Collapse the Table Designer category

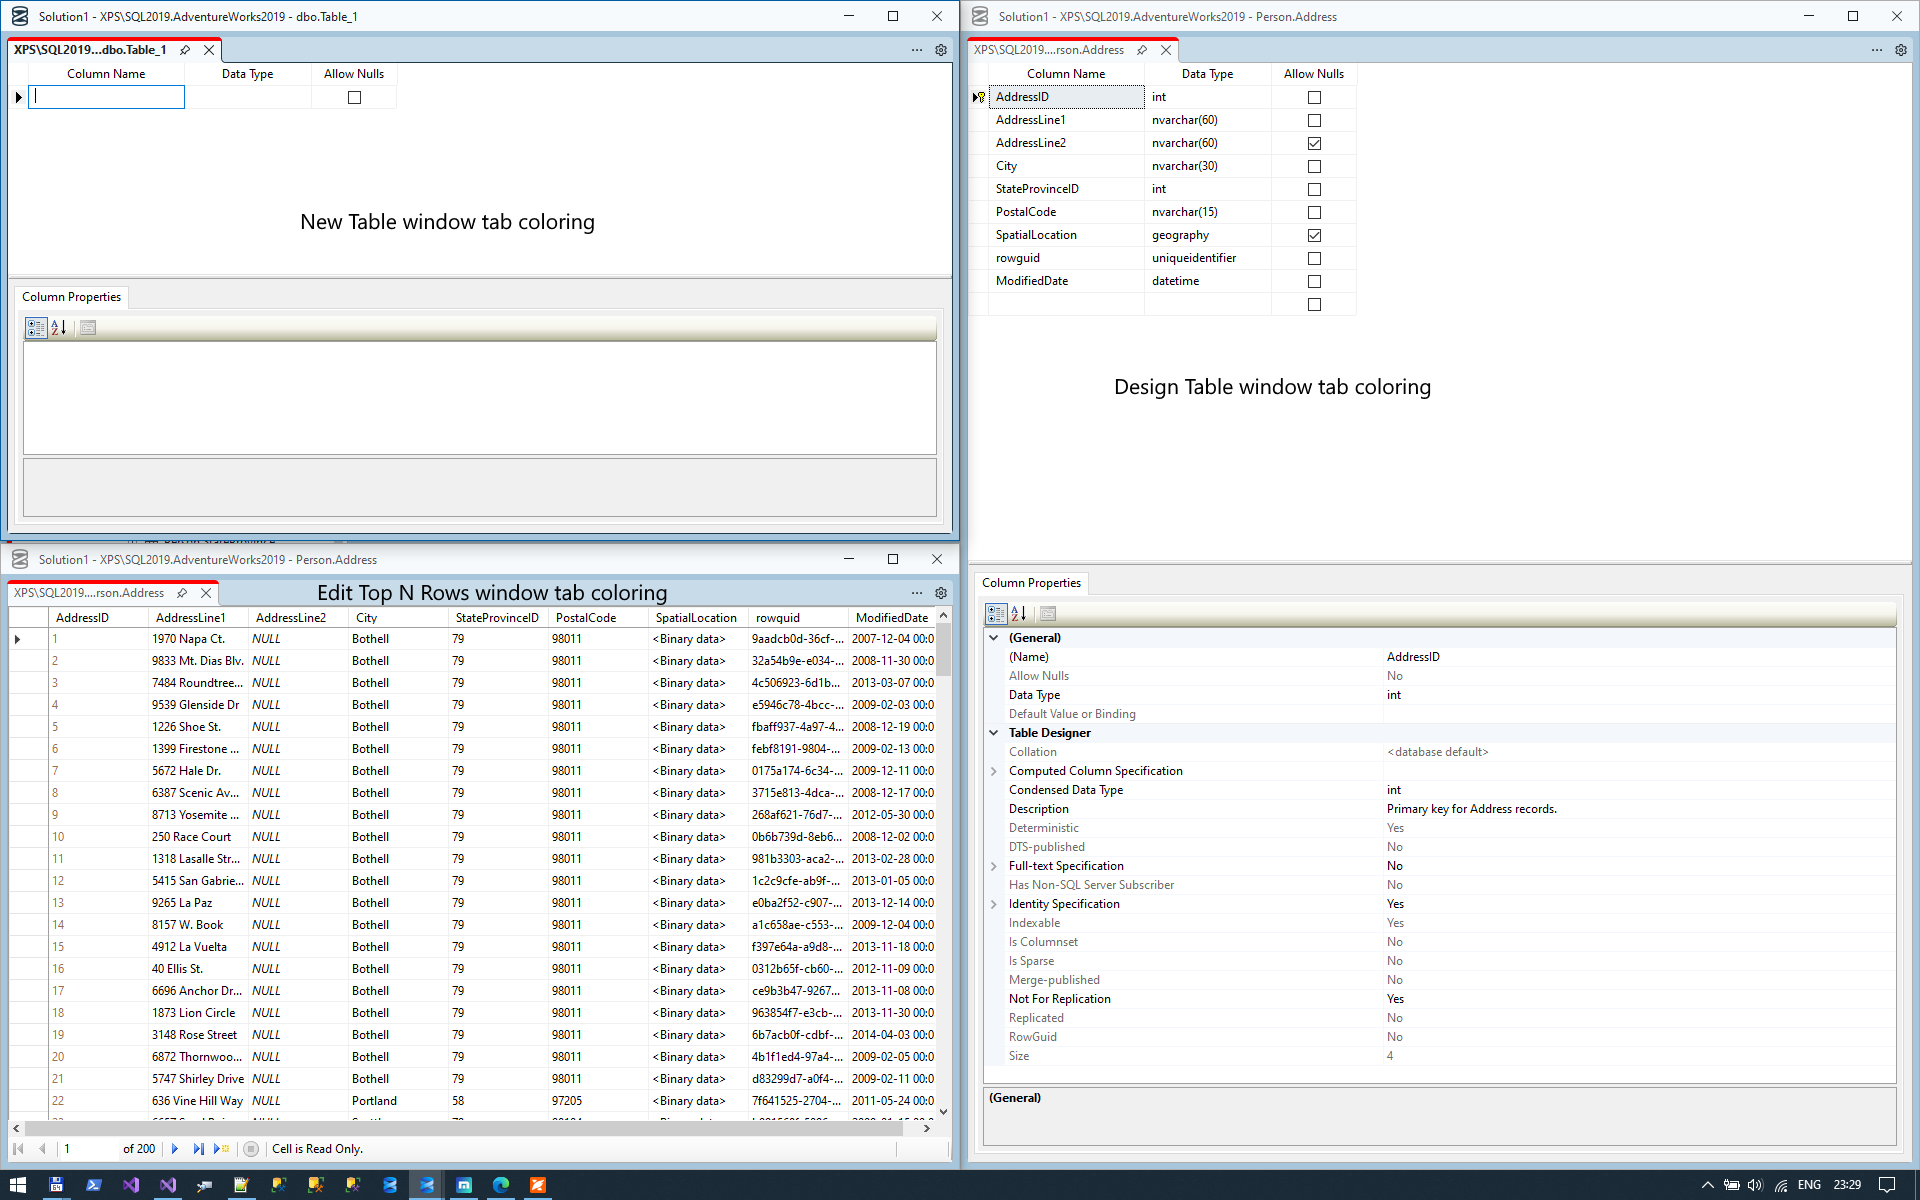point(994,733)
